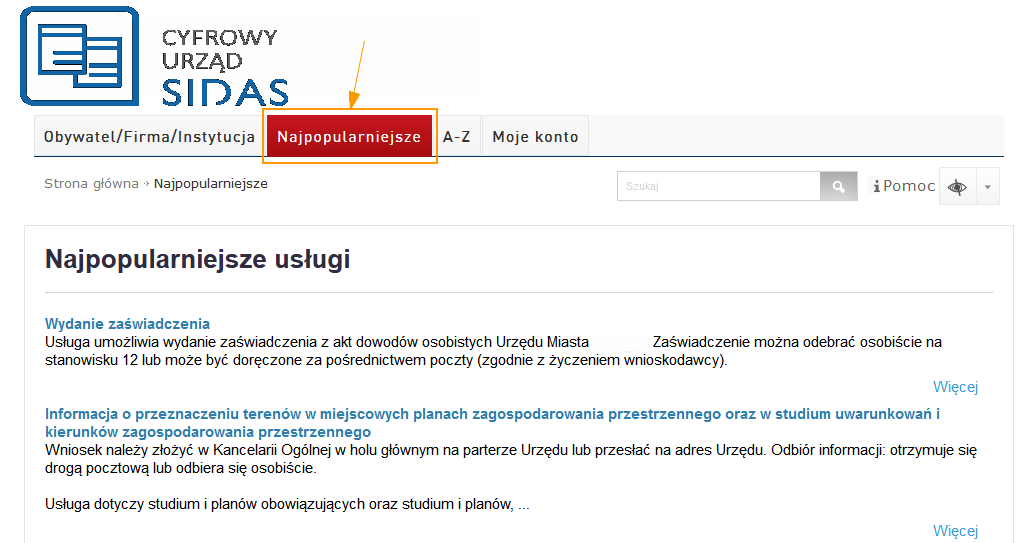Expand the dropdown arrow next to eye icon
Image resolution: width=1033 pixels, height=543 pixels.
coord(988,187)
